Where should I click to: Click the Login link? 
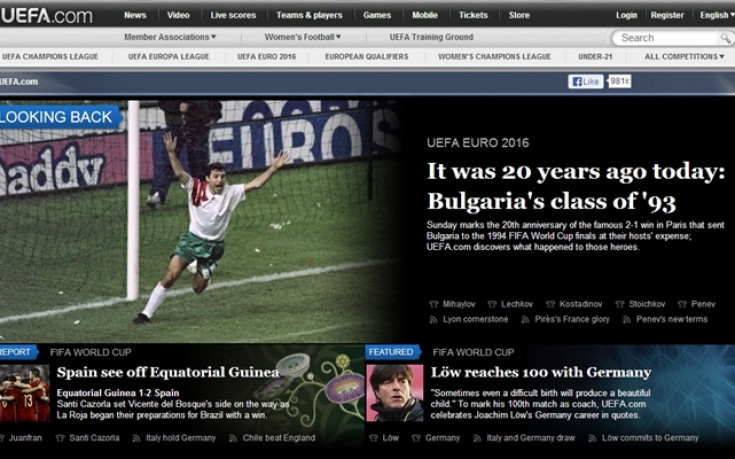(626, 15)
